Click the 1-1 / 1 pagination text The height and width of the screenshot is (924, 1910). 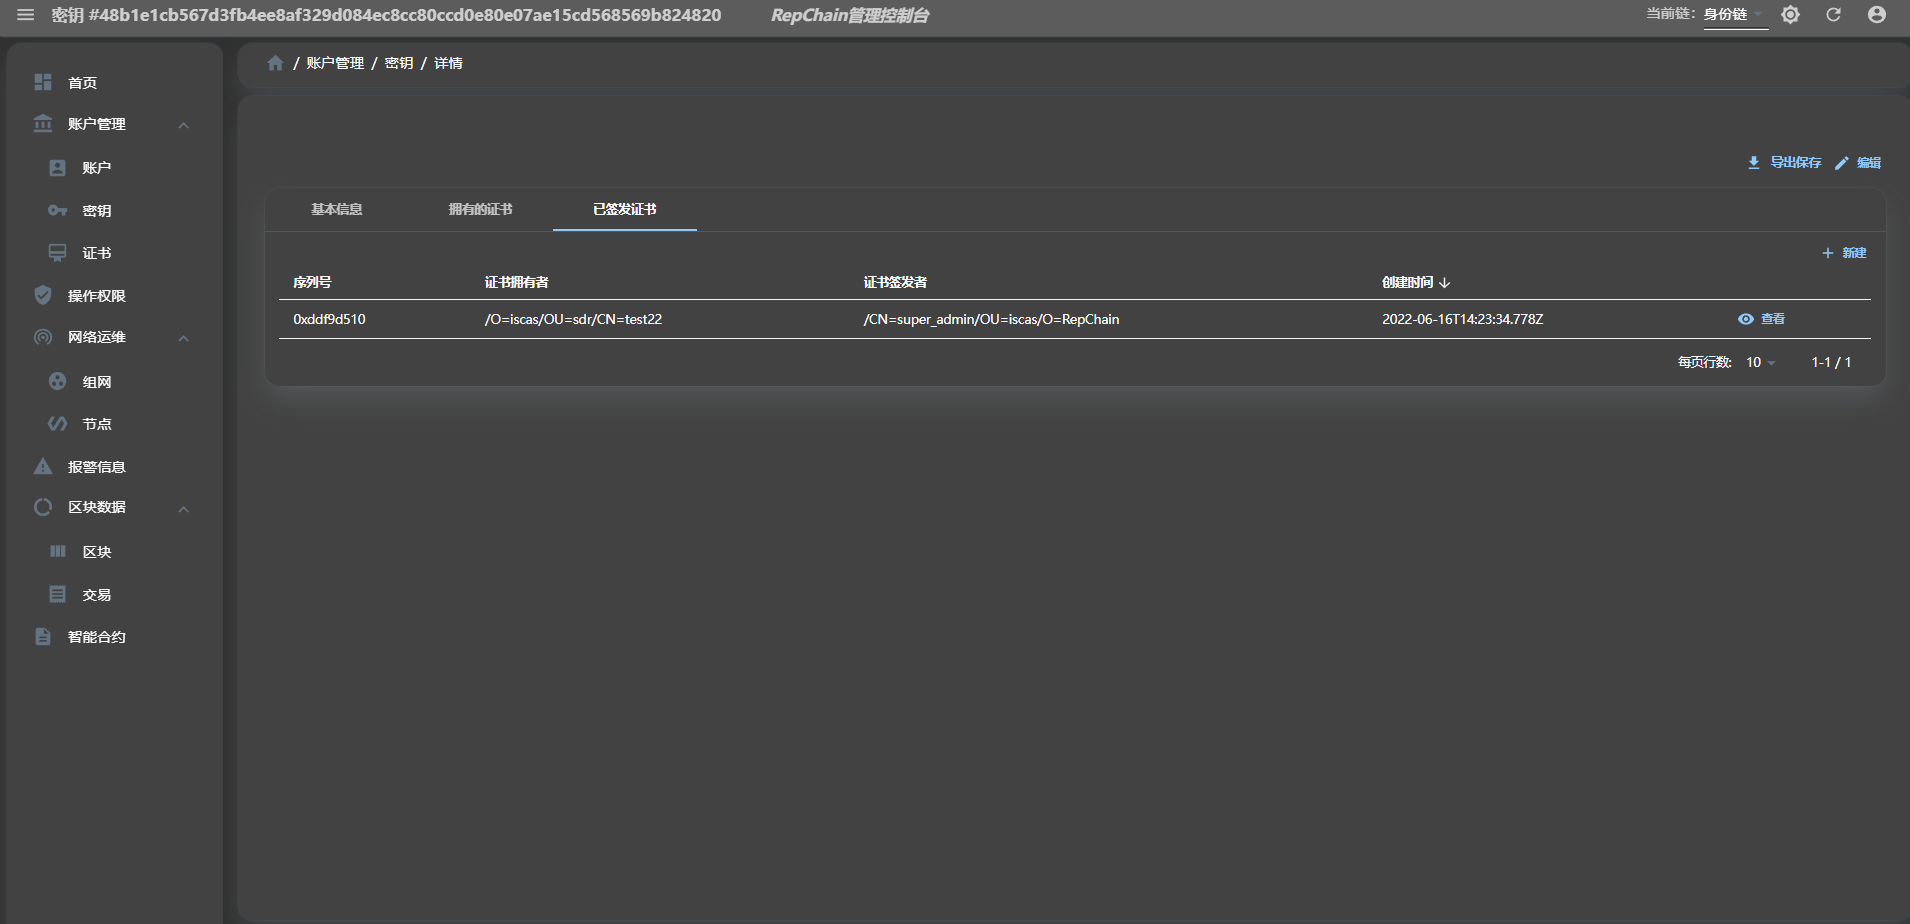tap(1831, 362)
